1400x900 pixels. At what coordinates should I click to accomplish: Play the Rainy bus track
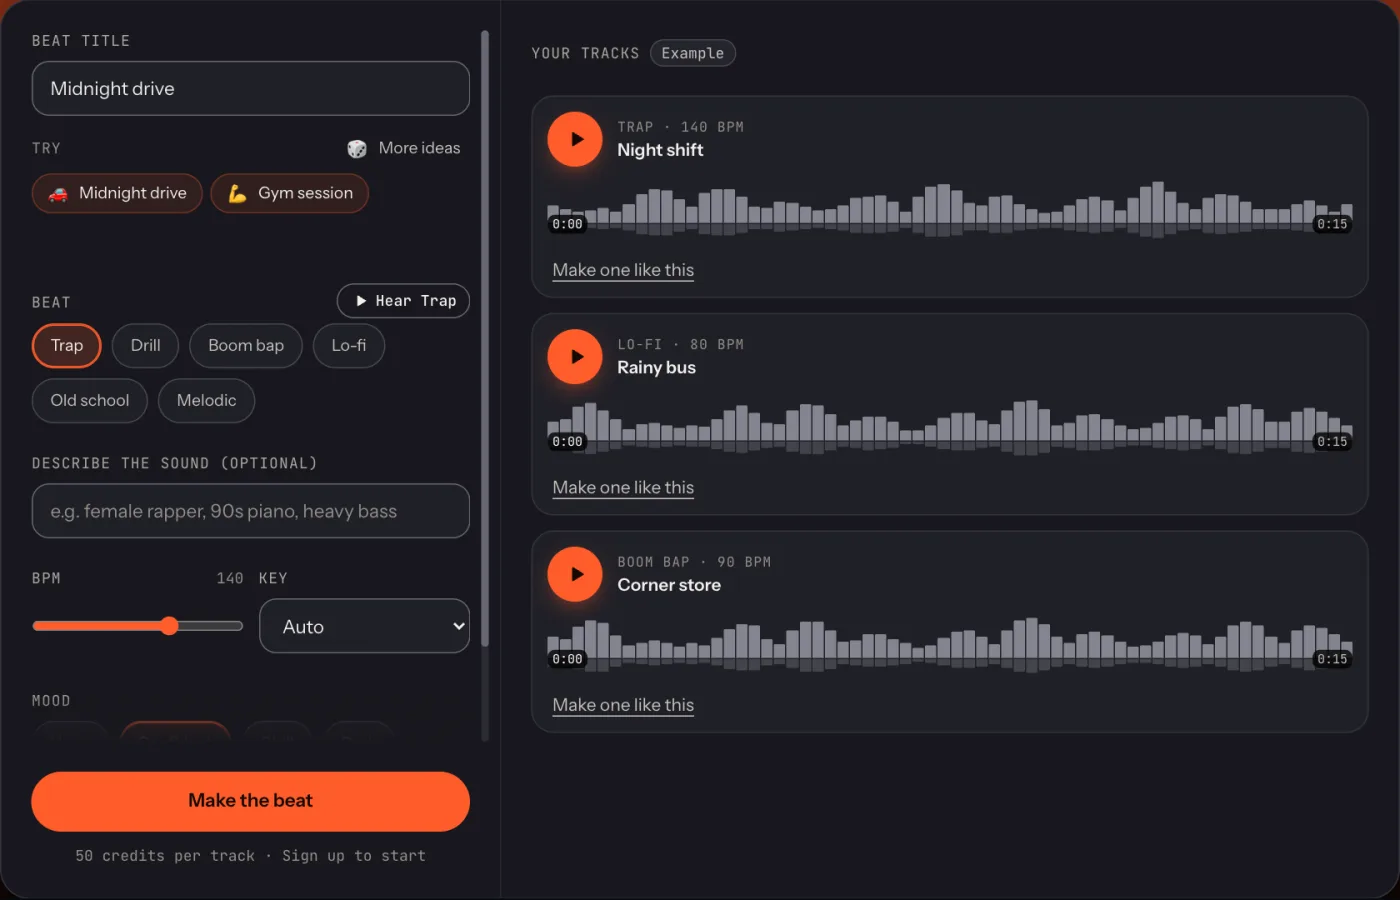click(x=575, y=357)
